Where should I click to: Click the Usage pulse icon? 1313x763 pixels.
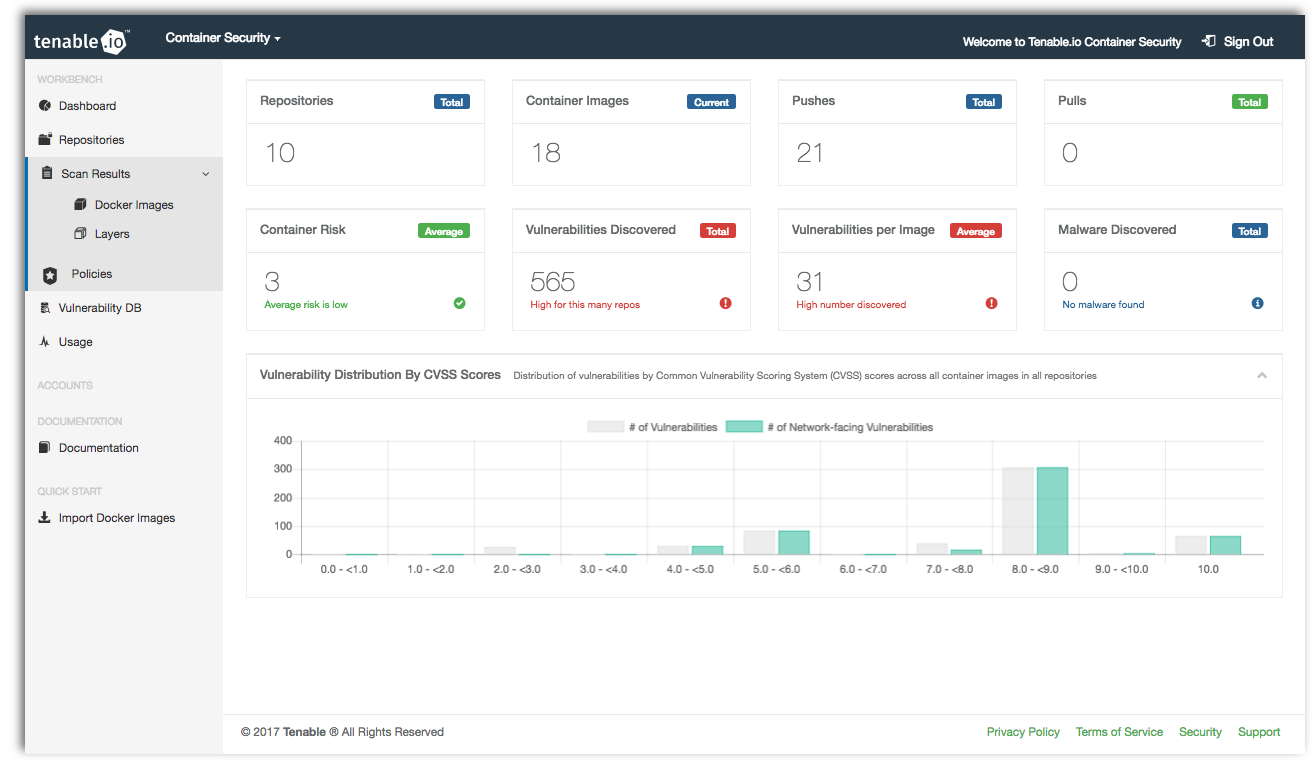(44, 342)
